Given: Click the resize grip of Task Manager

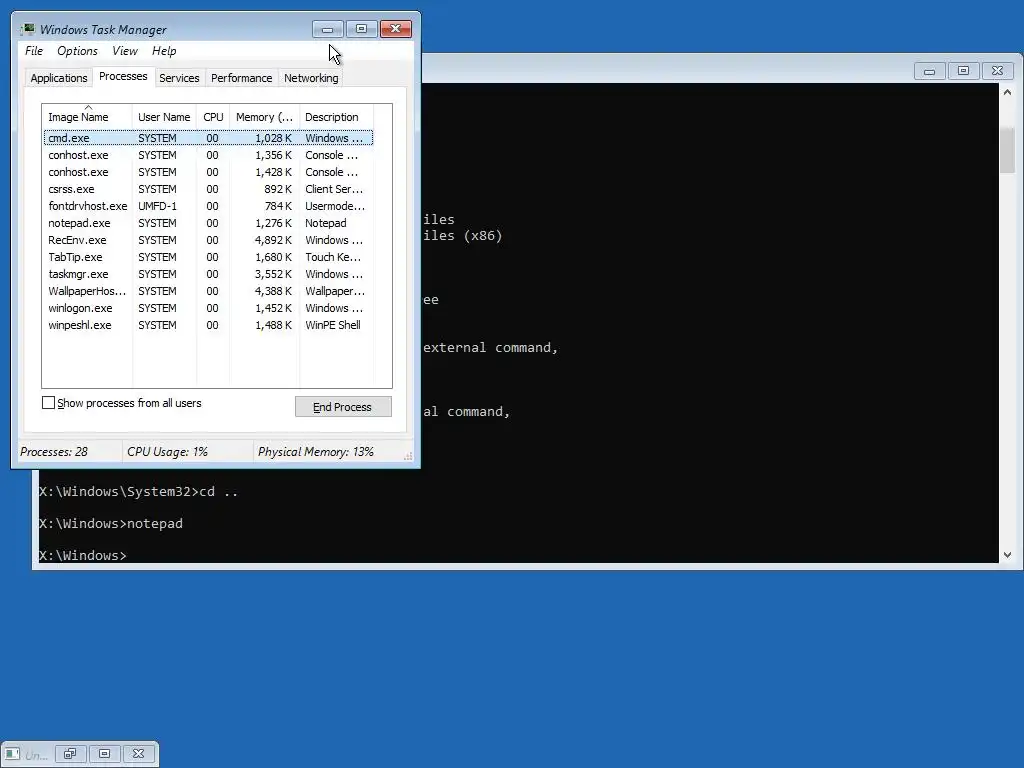Looking at the screenshot, I should pos(408,456).
